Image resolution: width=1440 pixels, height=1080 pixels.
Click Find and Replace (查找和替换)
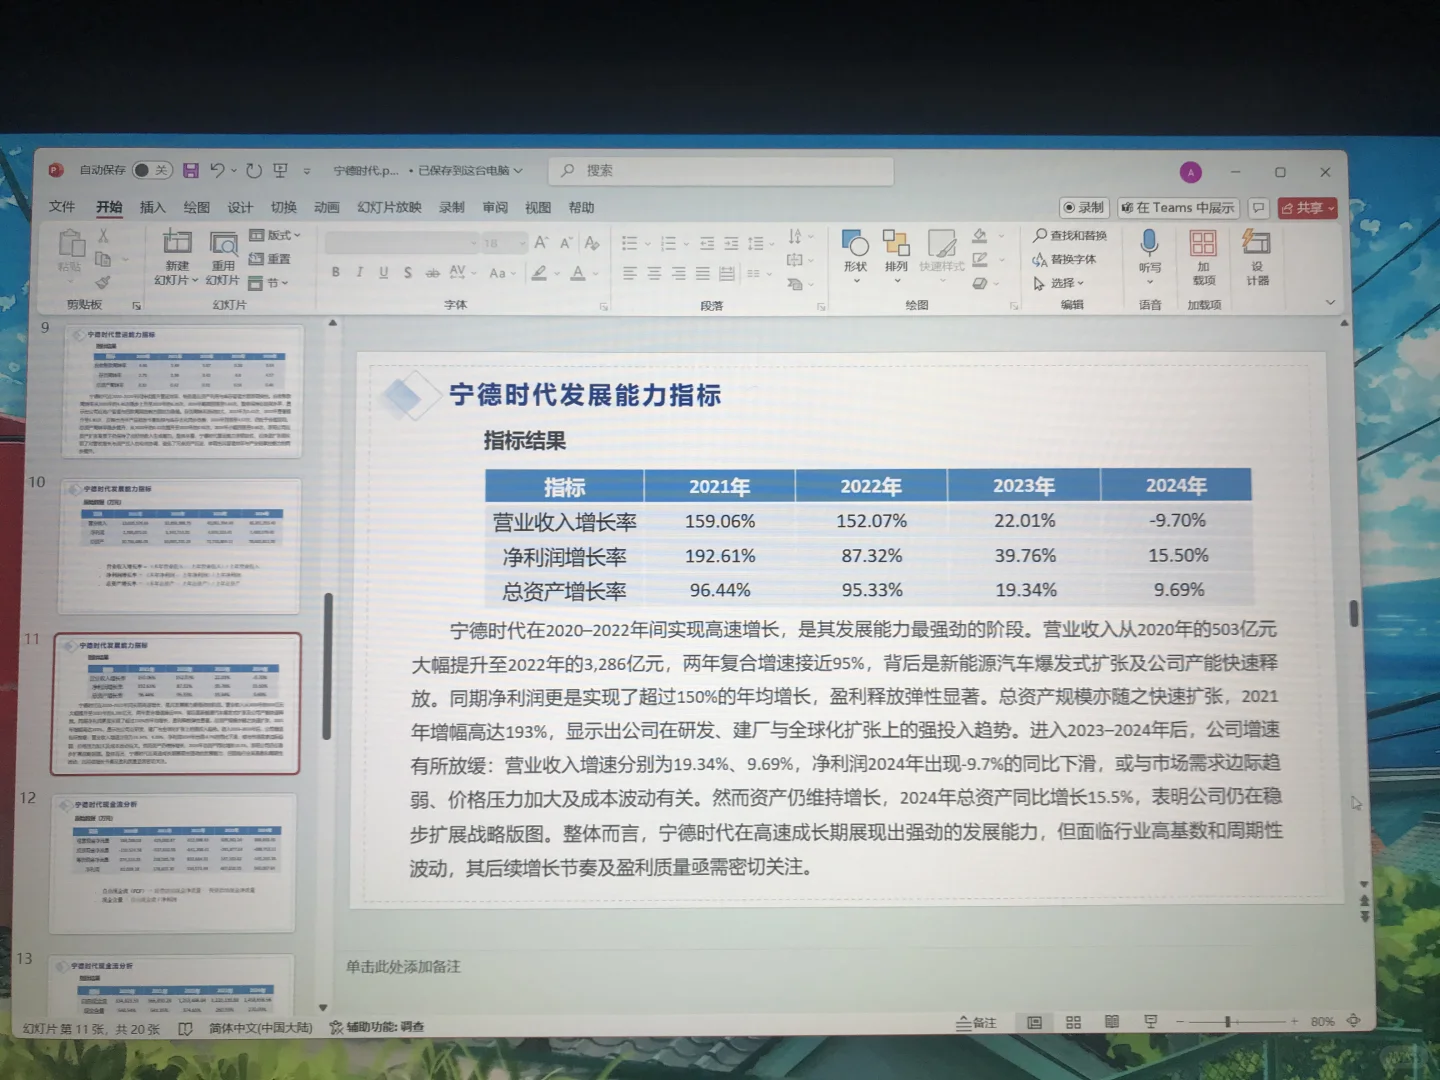point(1070,235)
